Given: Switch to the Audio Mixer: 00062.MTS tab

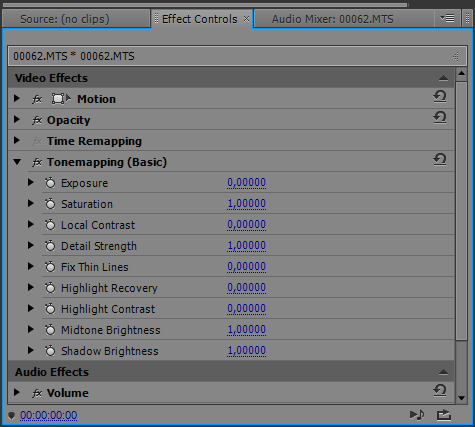Looking at the screenshot, I should pyautogui.click(x=332, y=19).
